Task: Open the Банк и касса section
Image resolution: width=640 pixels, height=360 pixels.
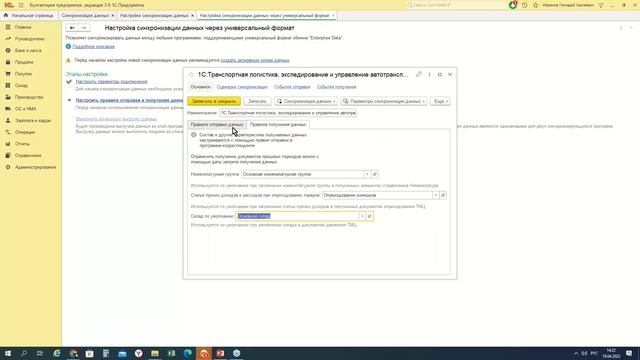Action: (x=28, y=50)
